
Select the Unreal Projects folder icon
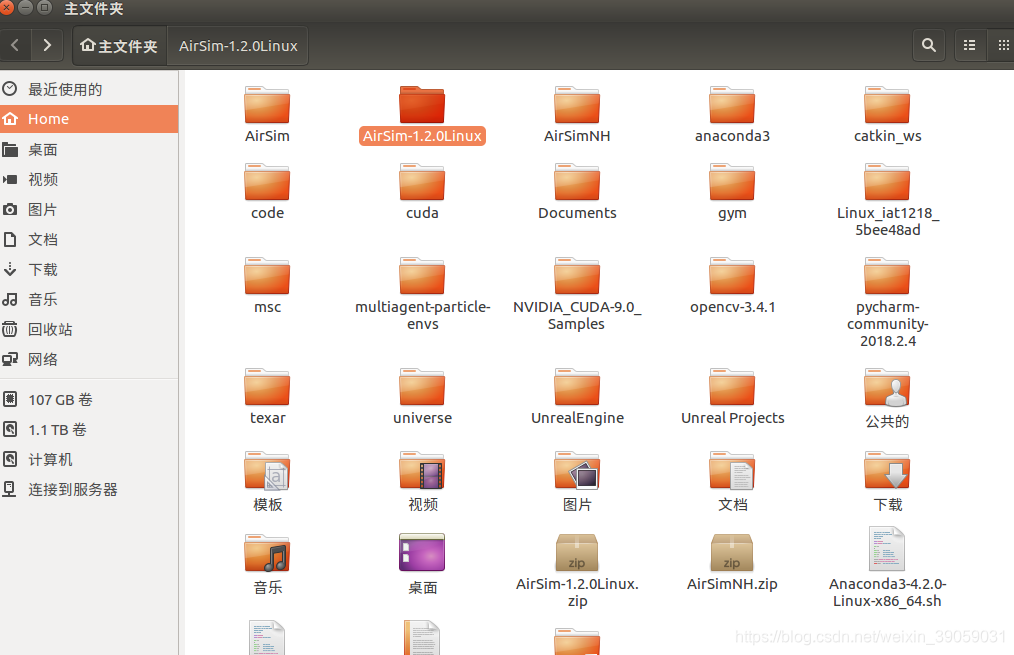point(732,387)
